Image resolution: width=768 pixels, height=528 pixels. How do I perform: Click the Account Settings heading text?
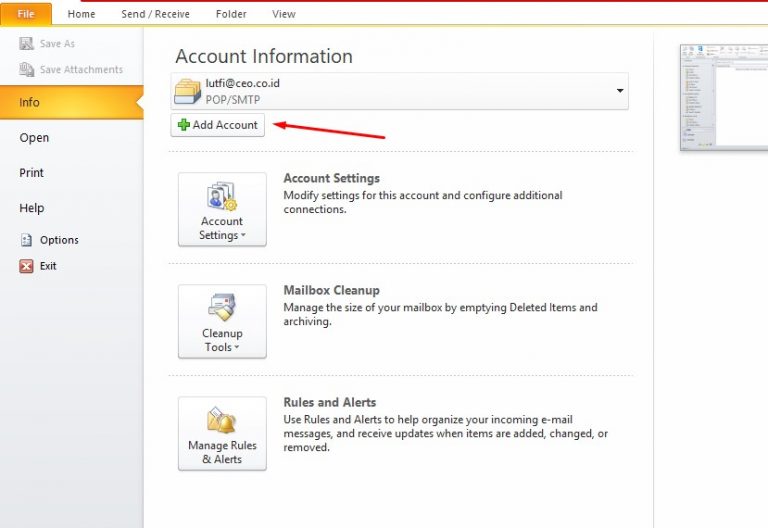pos(332,178)
